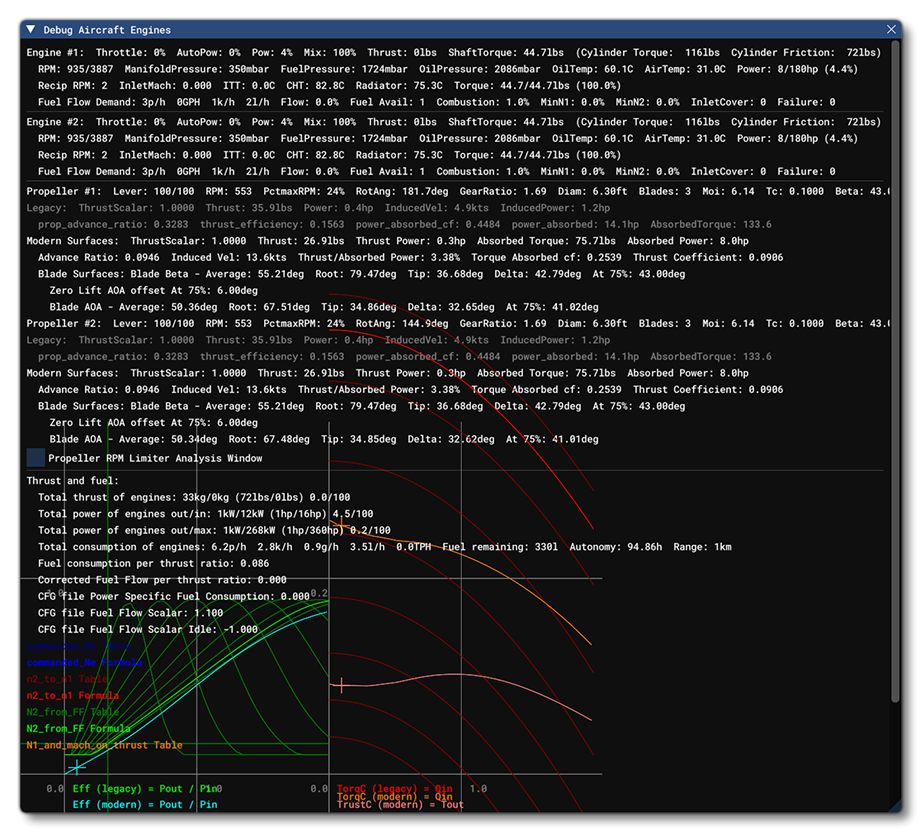
Task: Select the 'Propeller #2:' label
Action: pos(64,323)
